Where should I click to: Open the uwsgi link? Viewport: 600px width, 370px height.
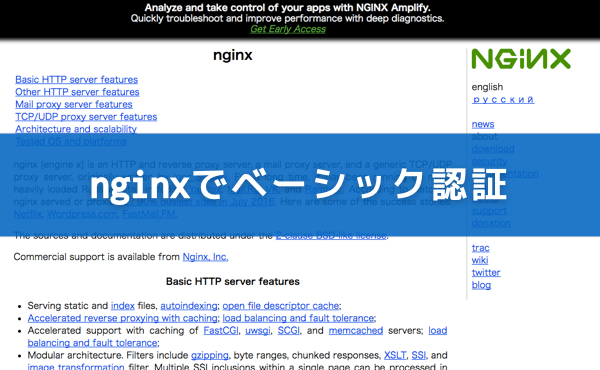(x=258, y=331)
